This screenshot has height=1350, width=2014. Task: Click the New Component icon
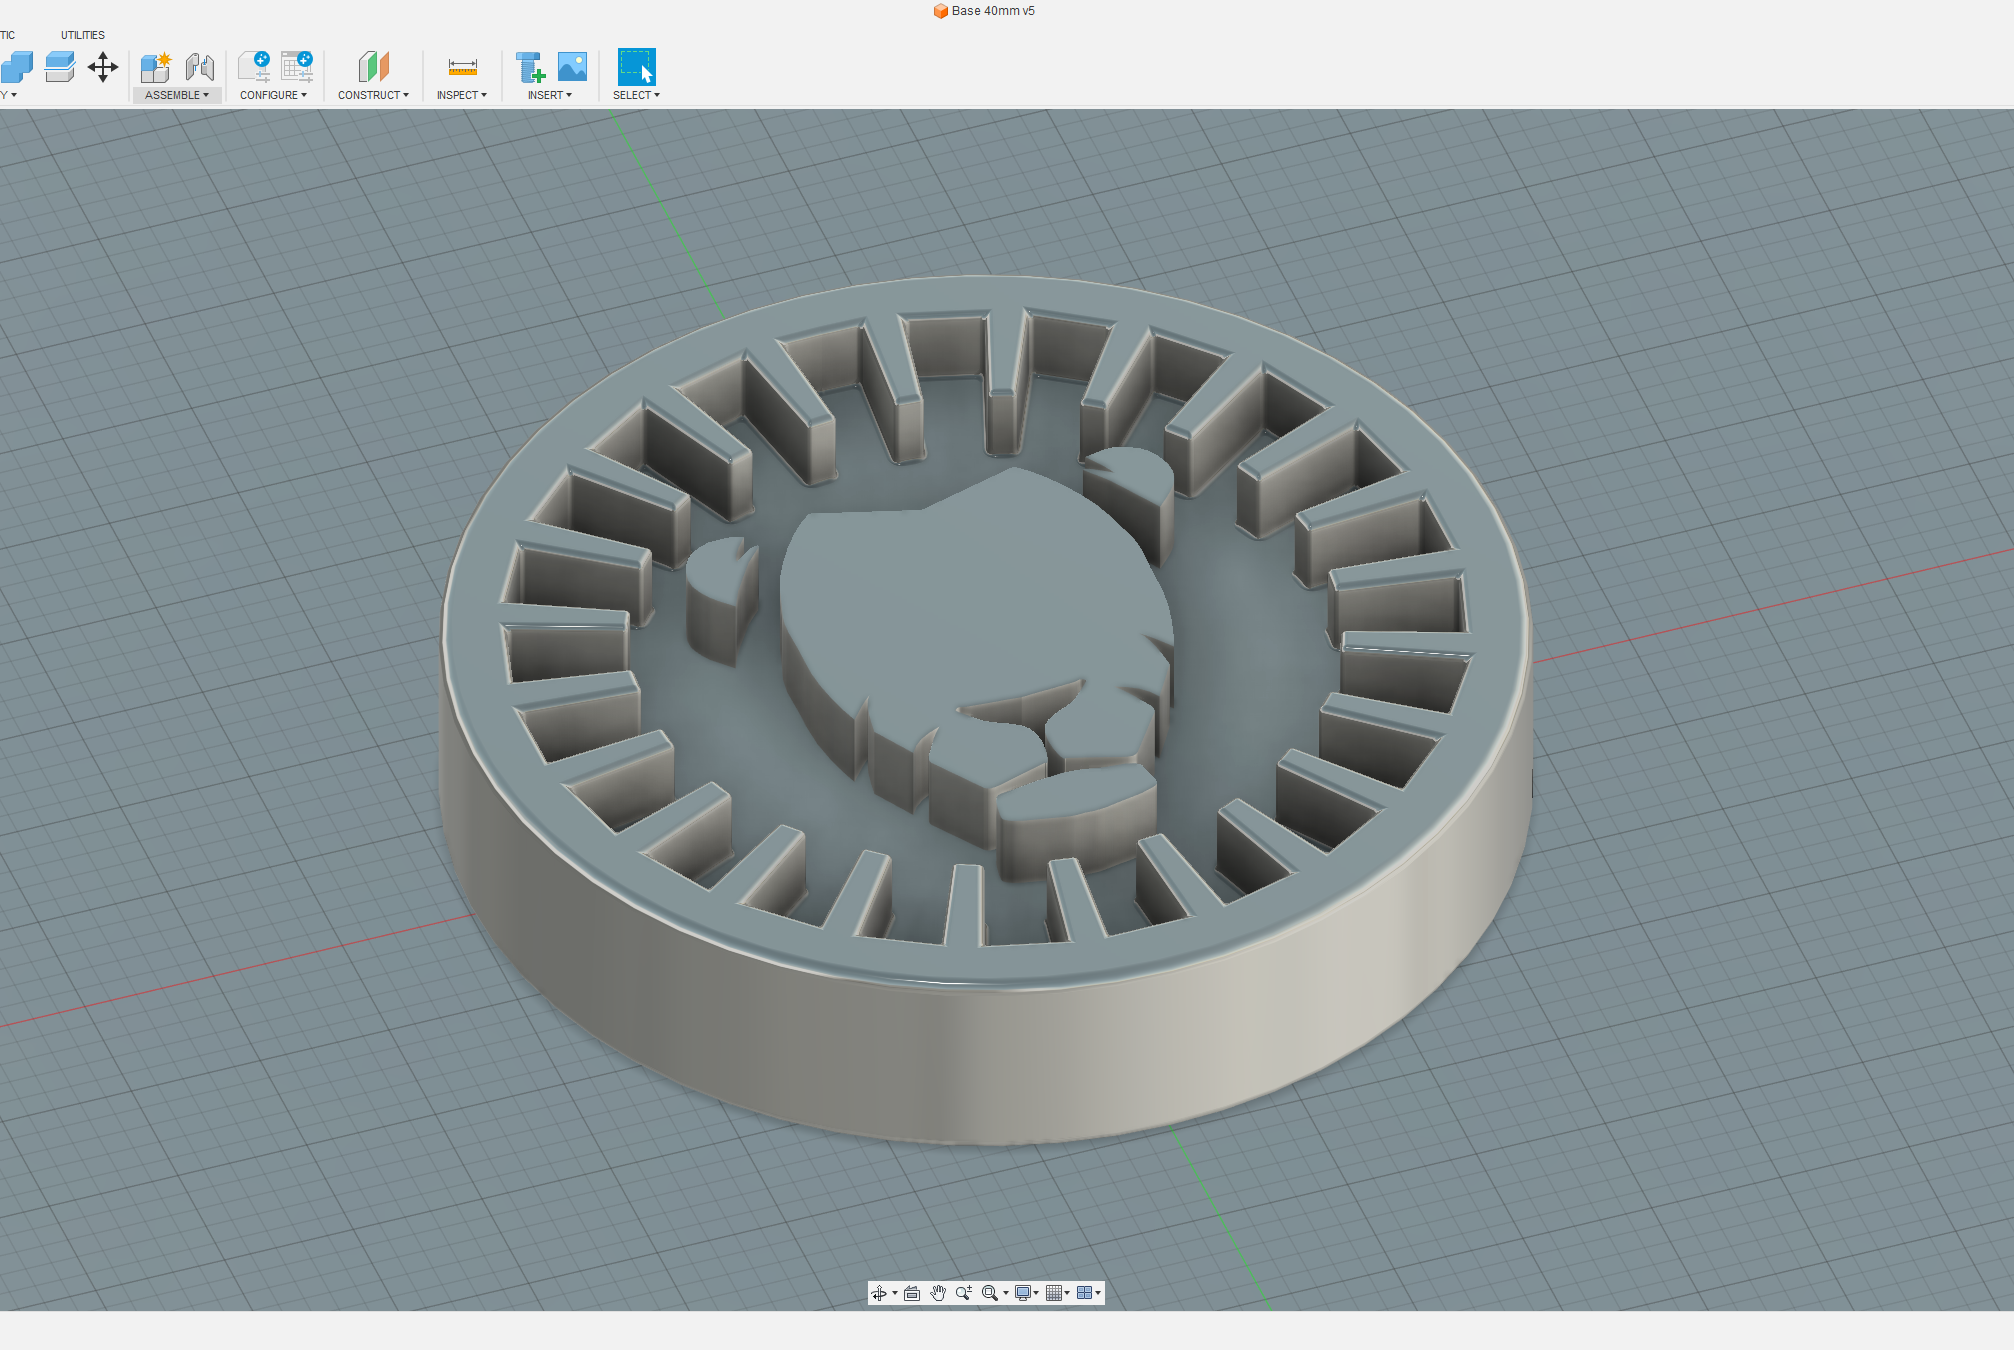tap(156, 67)
